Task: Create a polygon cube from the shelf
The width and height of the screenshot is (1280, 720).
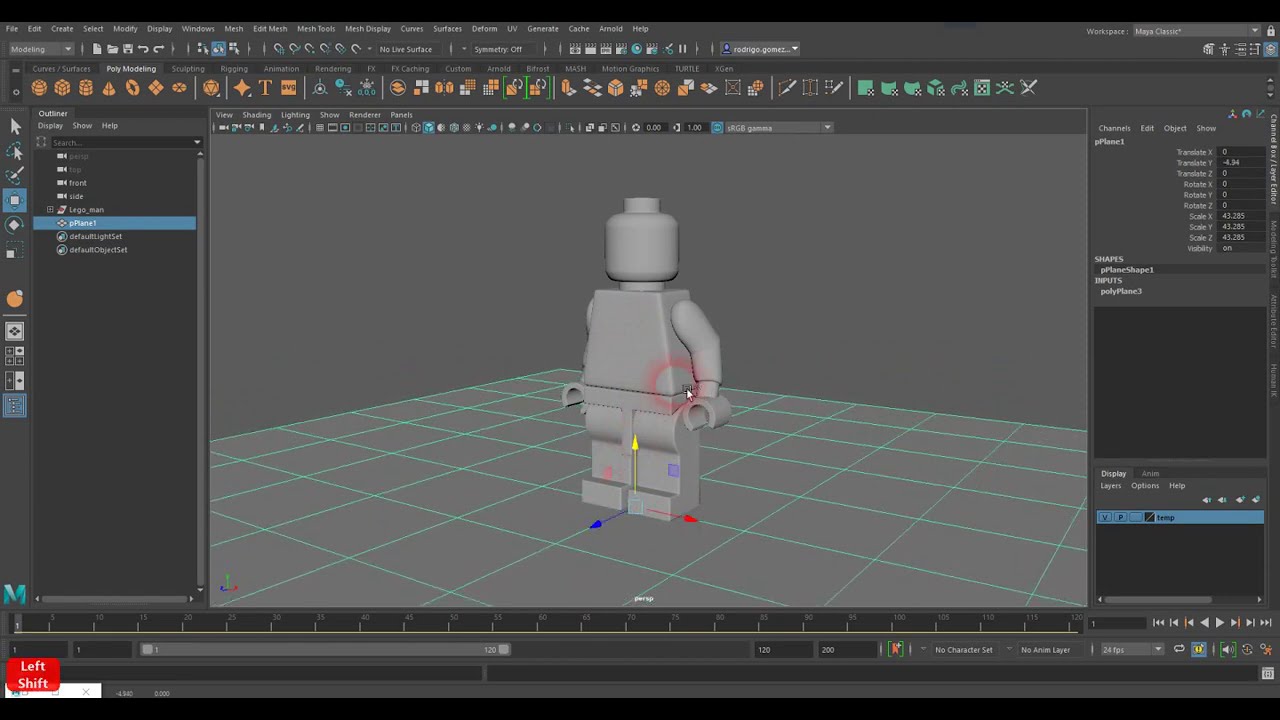Action: [x=62, y=88]
